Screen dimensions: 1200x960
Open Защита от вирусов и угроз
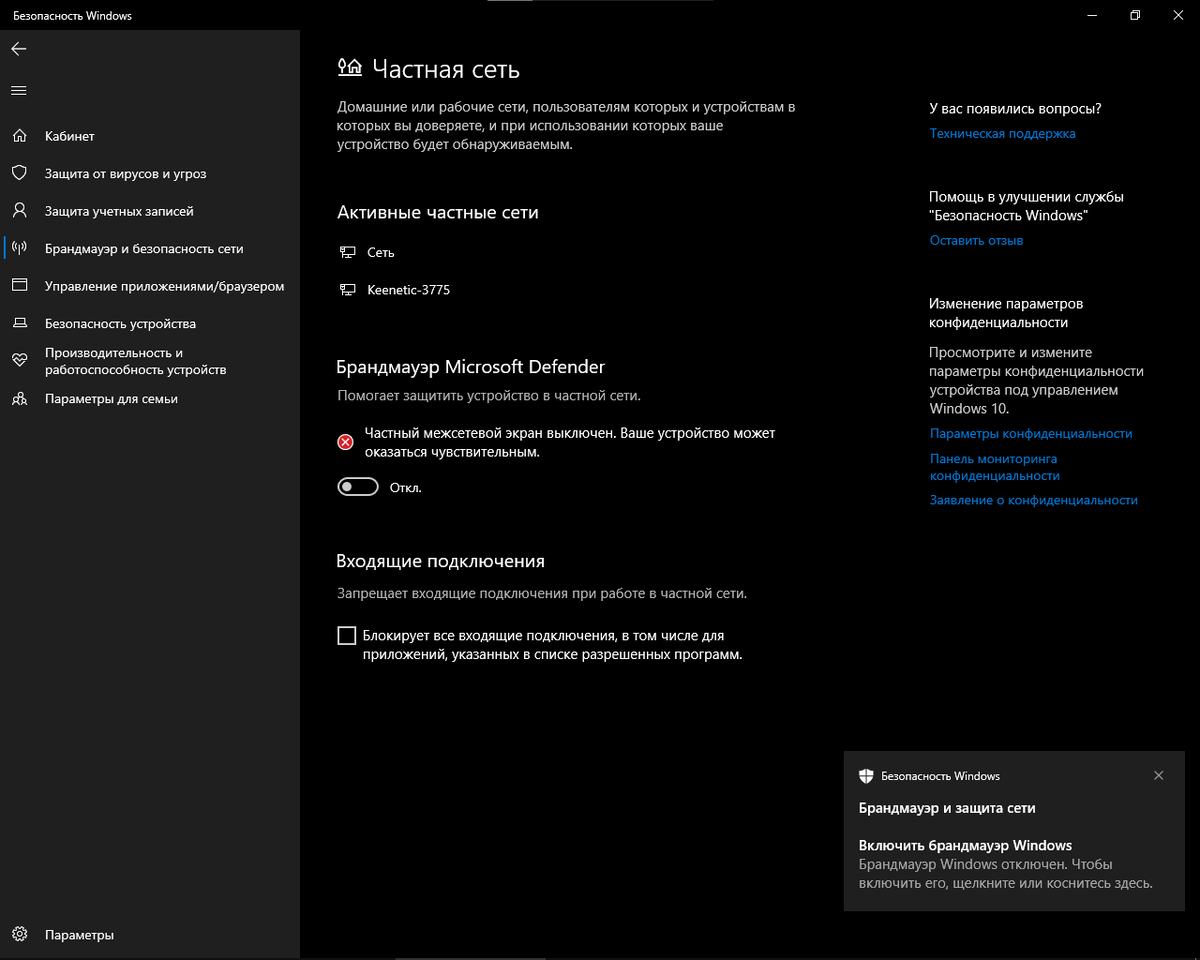coord(150,173)
